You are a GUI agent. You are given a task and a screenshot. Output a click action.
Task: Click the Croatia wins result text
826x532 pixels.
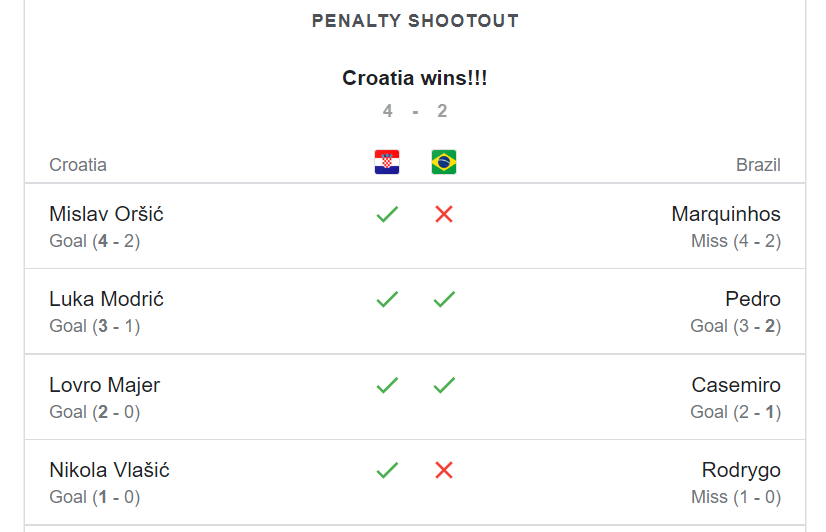pyautogui.click(x=415, y=78)
